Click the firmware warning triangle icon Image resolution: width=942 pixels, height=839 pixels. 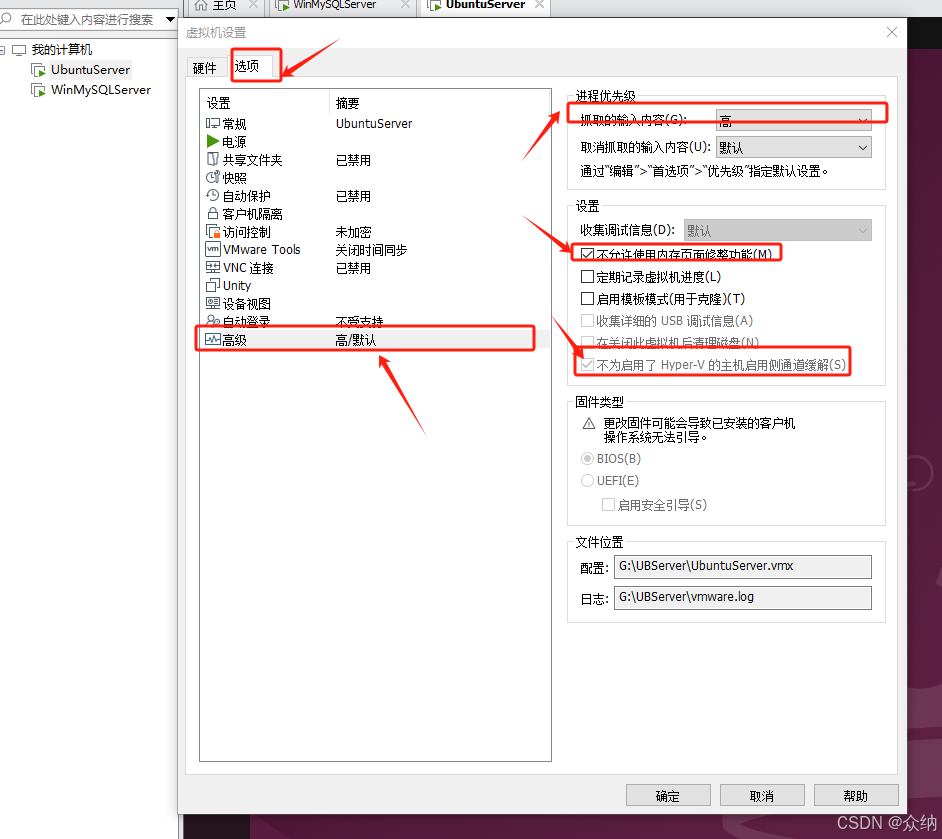tap(589, 423)
